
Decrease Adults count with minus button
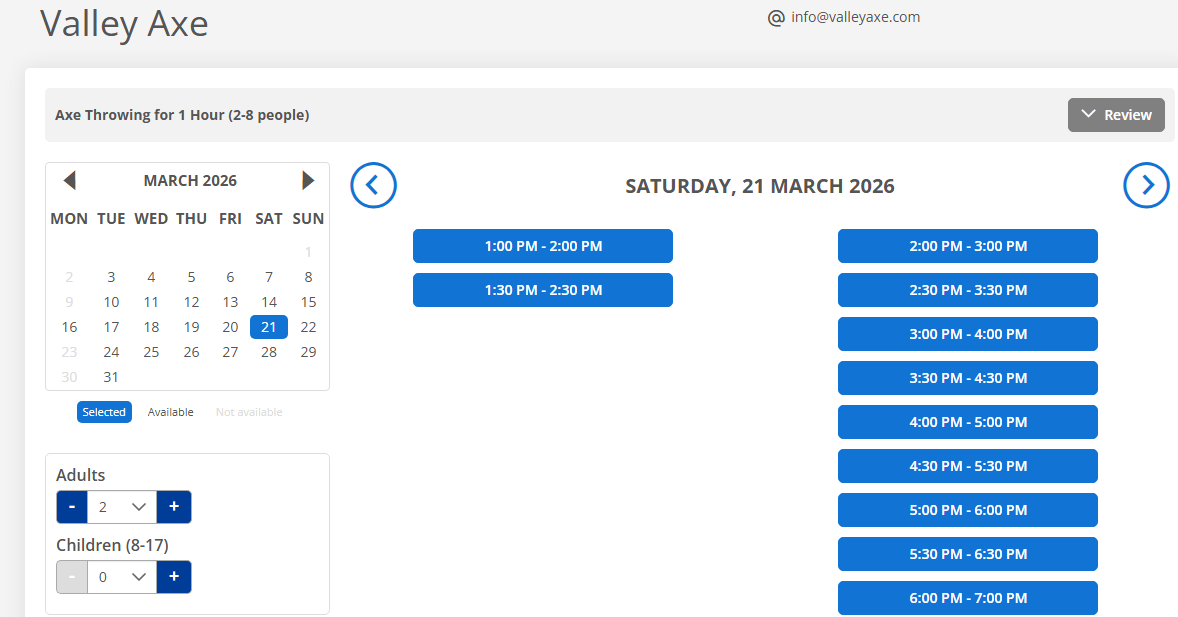[72, 507]
